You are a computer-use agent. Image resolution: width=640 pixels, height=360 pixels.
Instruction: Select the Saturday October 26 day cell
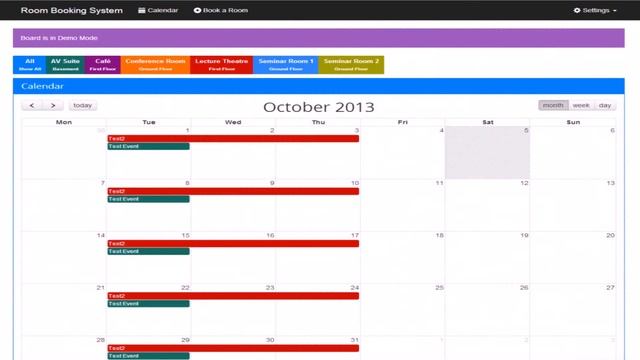487,310
